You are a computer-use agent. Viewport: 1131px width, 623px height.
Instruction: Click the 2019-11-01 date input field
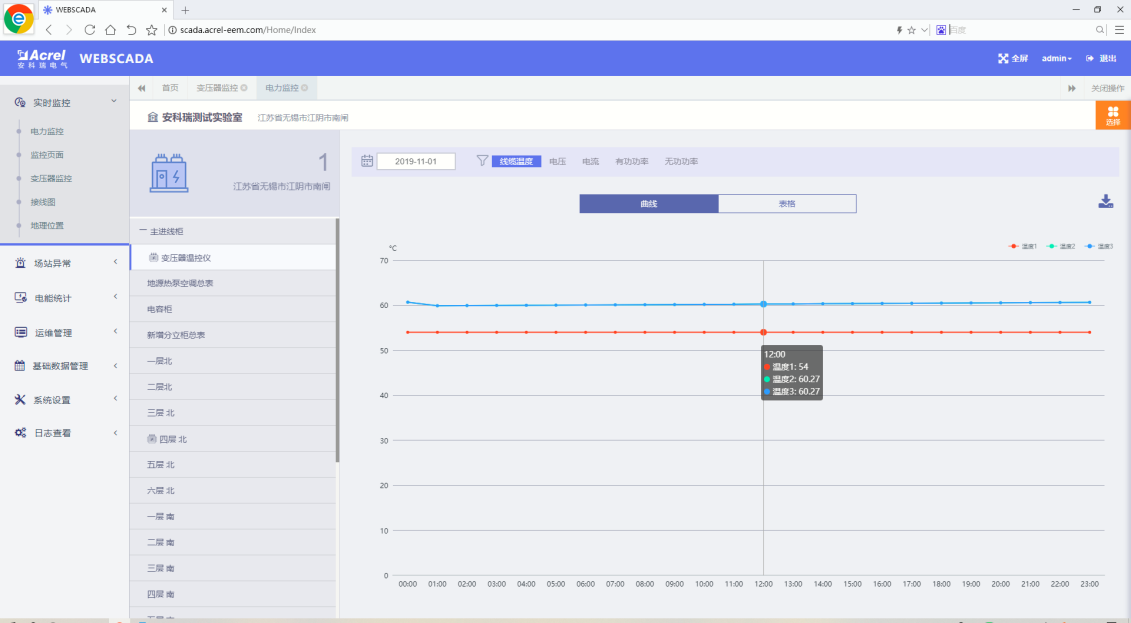pyautogui.click(x=416, y=161)
